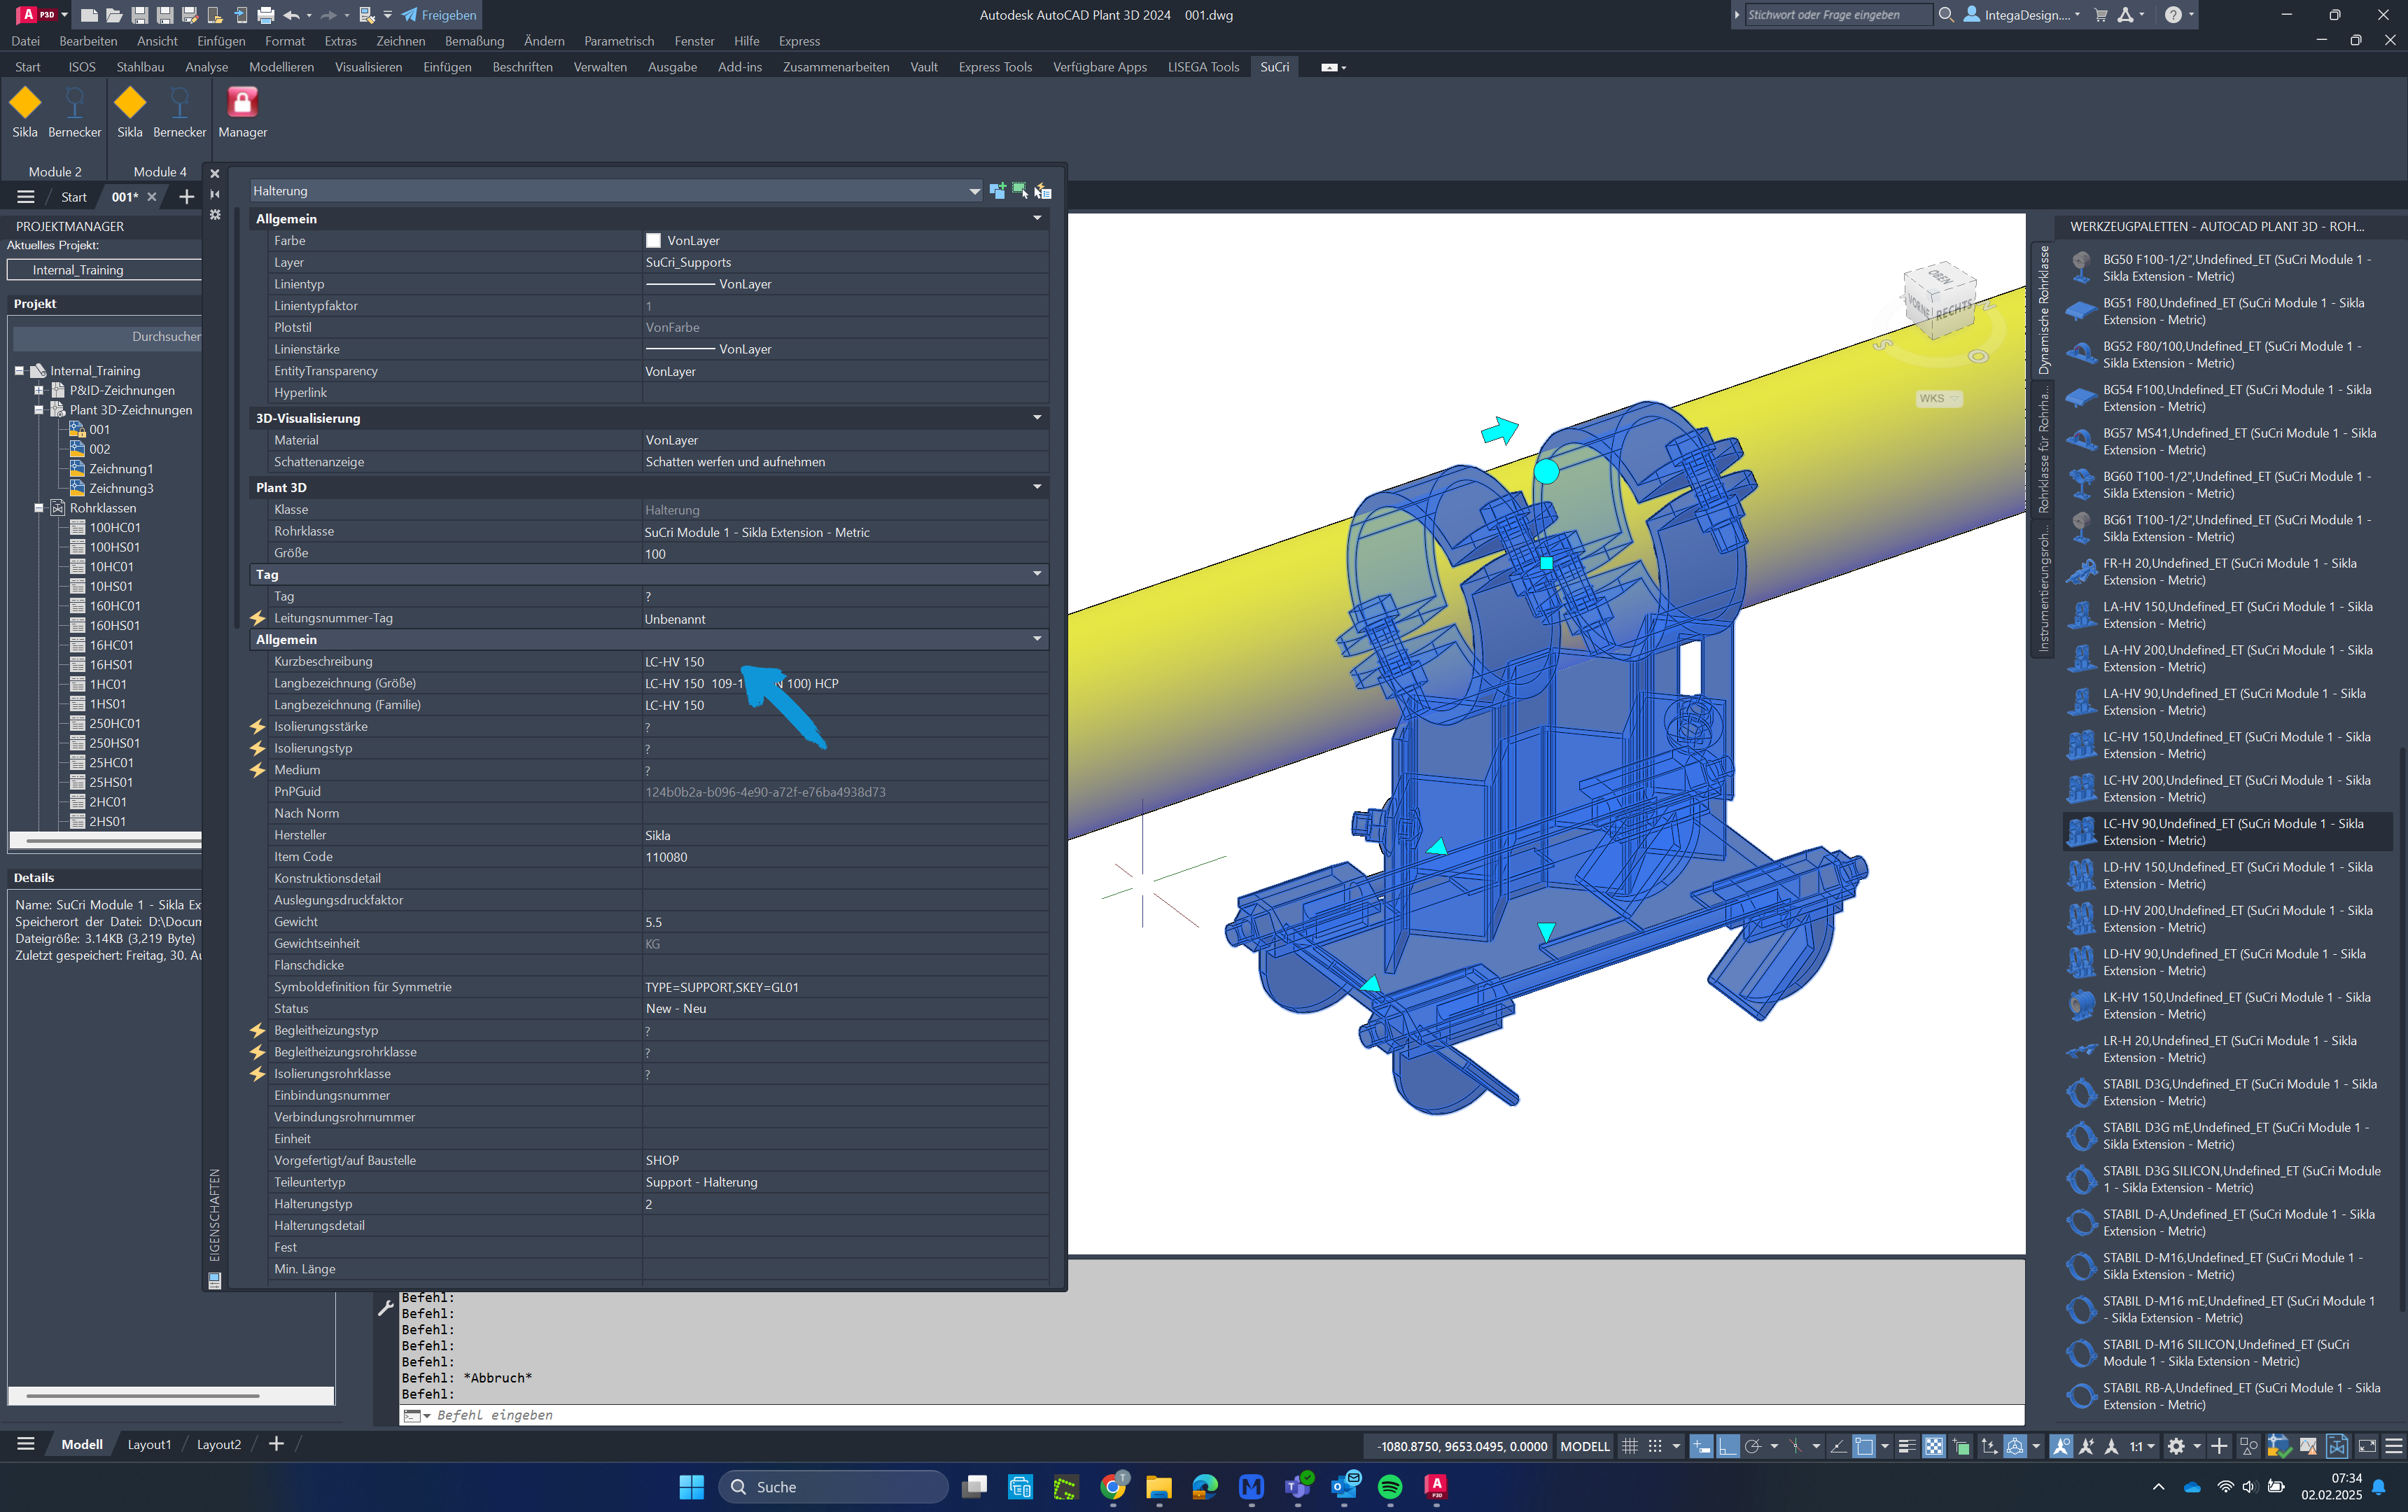Toggle polar tracking in status bar
This screenshot has width=2408, height=1512.
point(1752,1446)
